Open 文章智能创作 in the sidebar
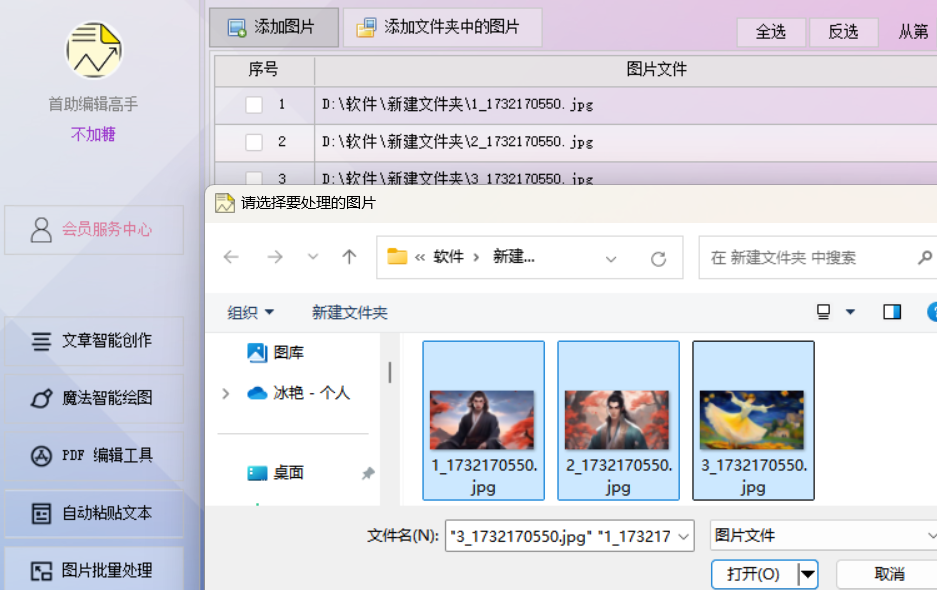The image size is (937, 590). tap(94, 341)
